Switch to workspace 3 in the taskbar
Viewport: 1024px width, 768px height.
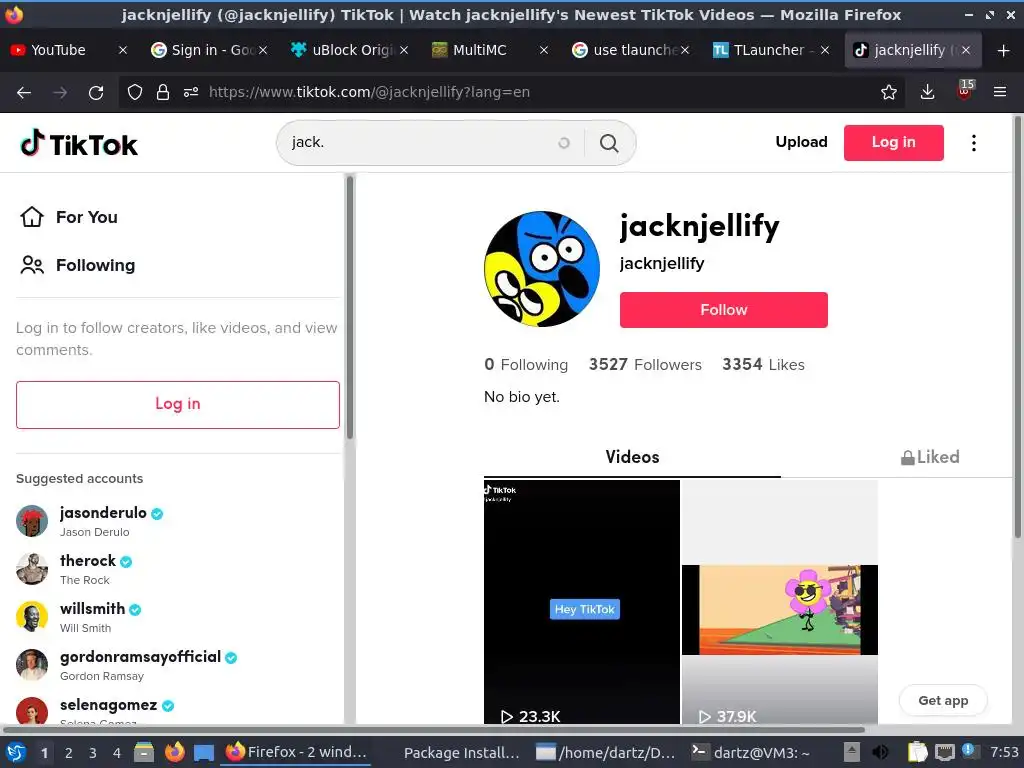coord(93,753)
